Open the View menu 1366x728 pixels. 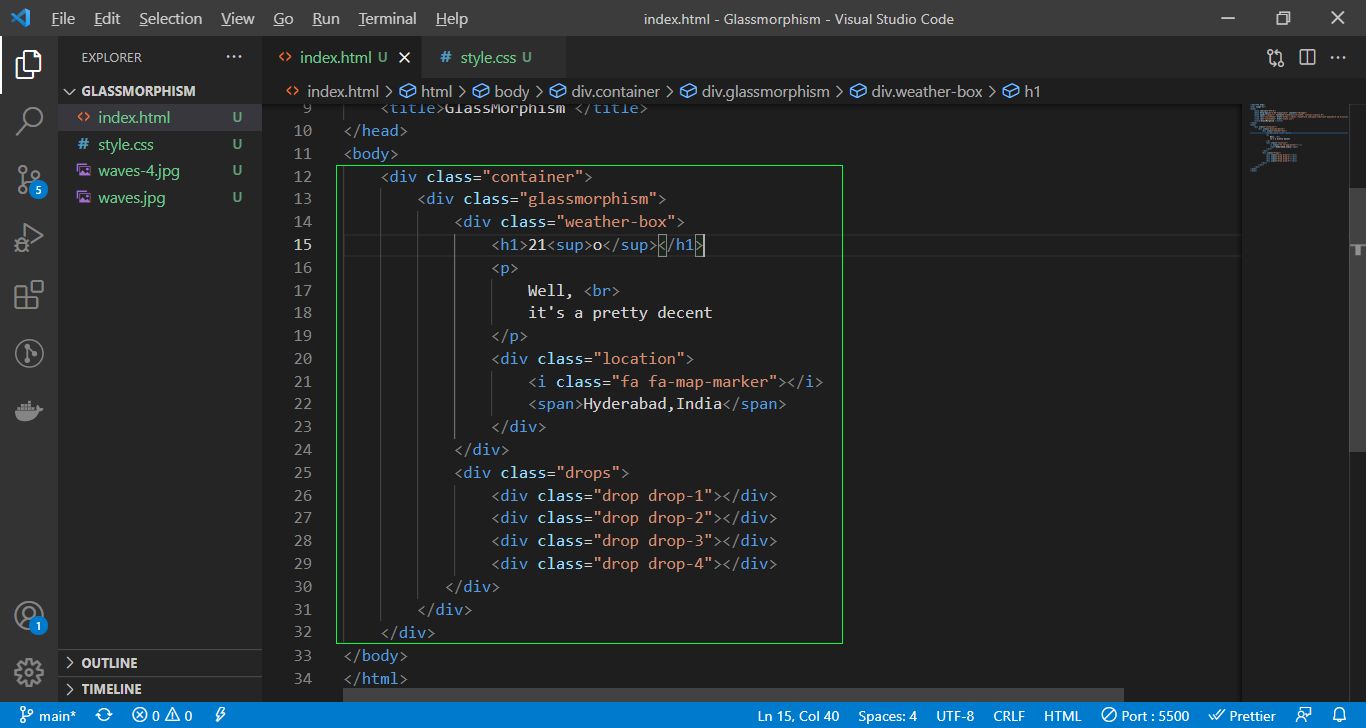(237, 19)
